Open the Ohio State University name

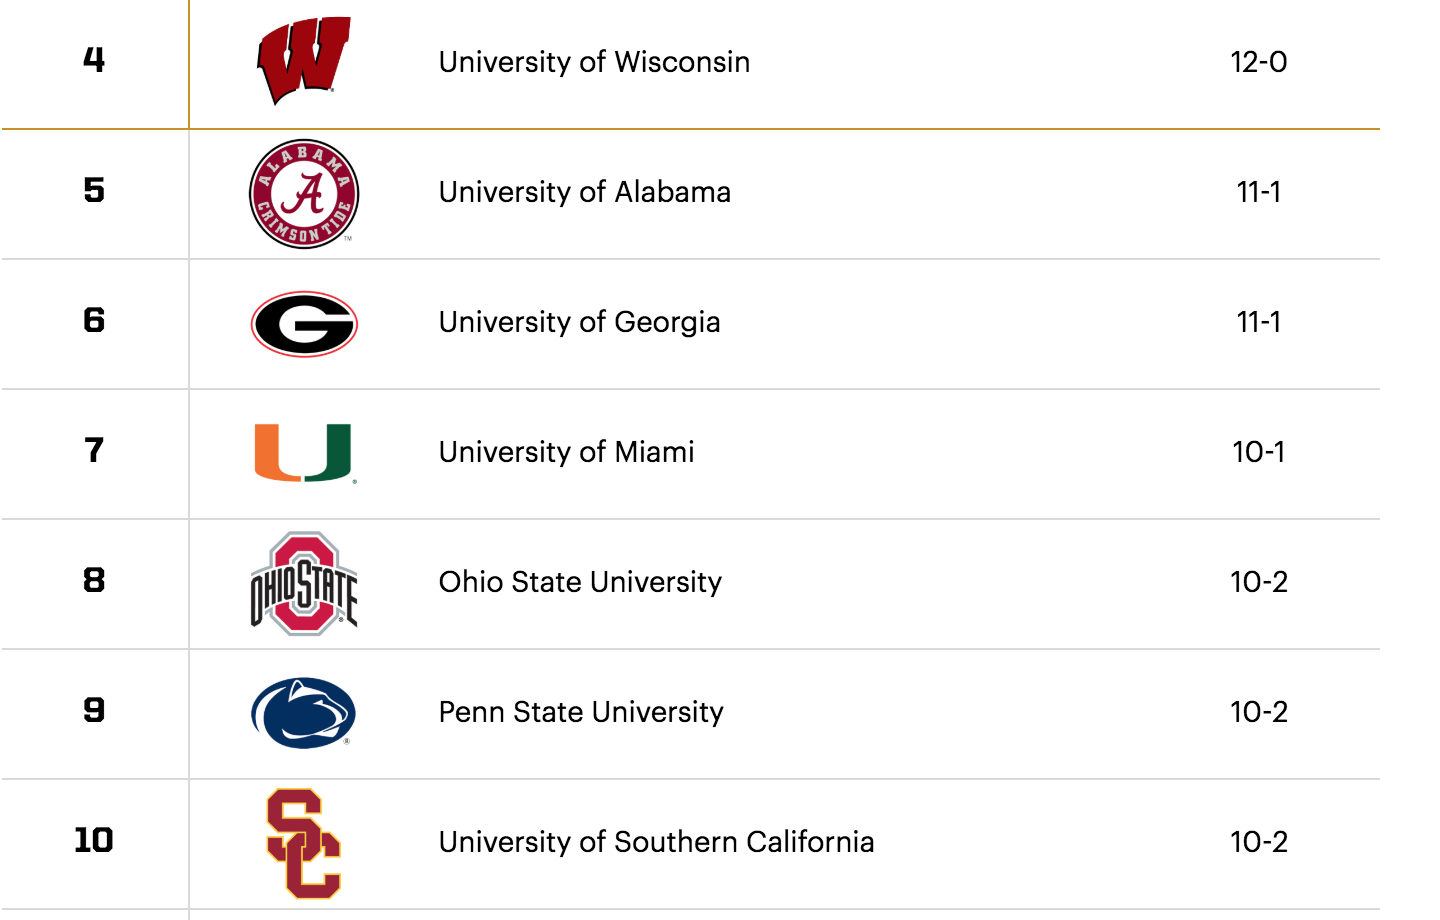(580, 582)
